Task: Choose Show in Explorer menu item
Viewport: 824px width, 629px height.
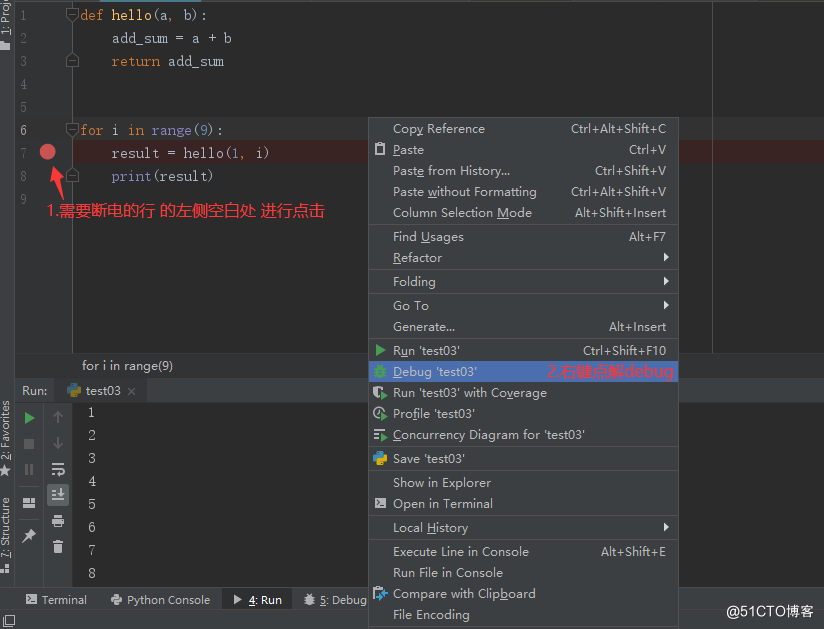Action: click(523, 482)
